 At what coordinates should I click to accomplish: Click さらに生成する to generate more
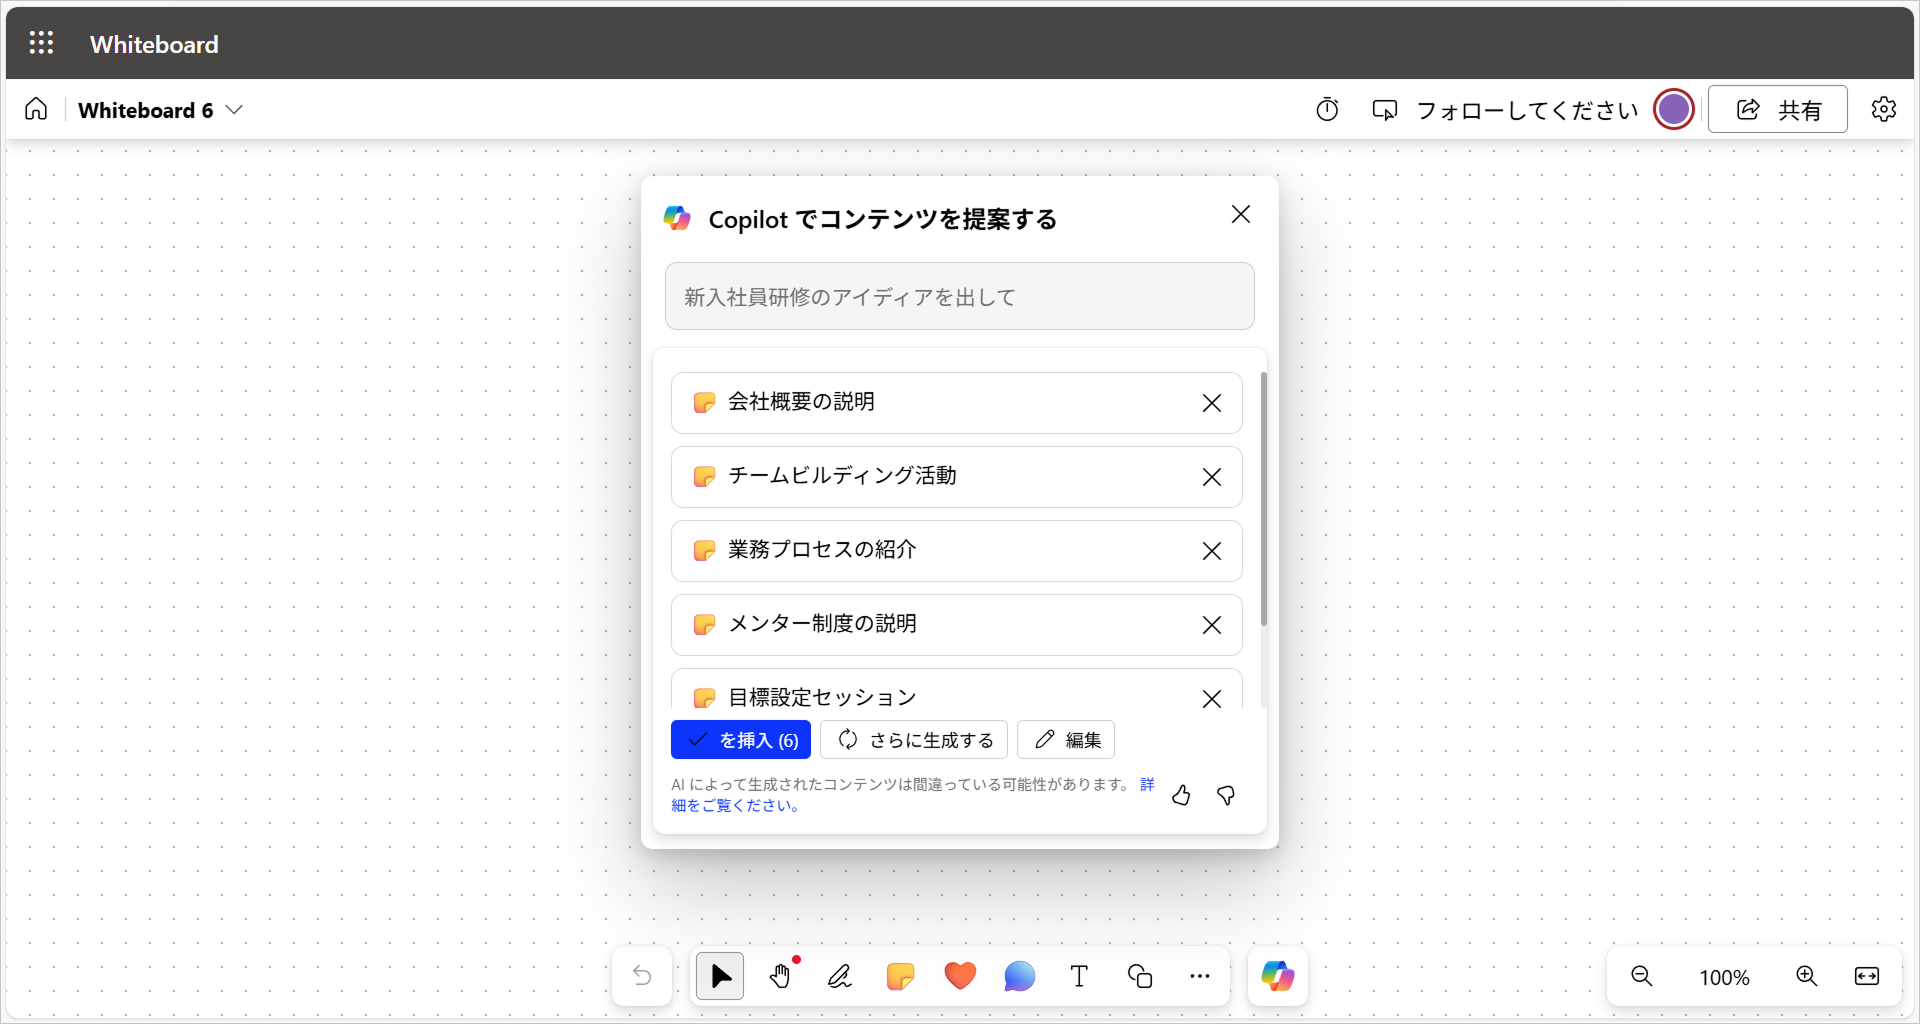coord(914,740)
